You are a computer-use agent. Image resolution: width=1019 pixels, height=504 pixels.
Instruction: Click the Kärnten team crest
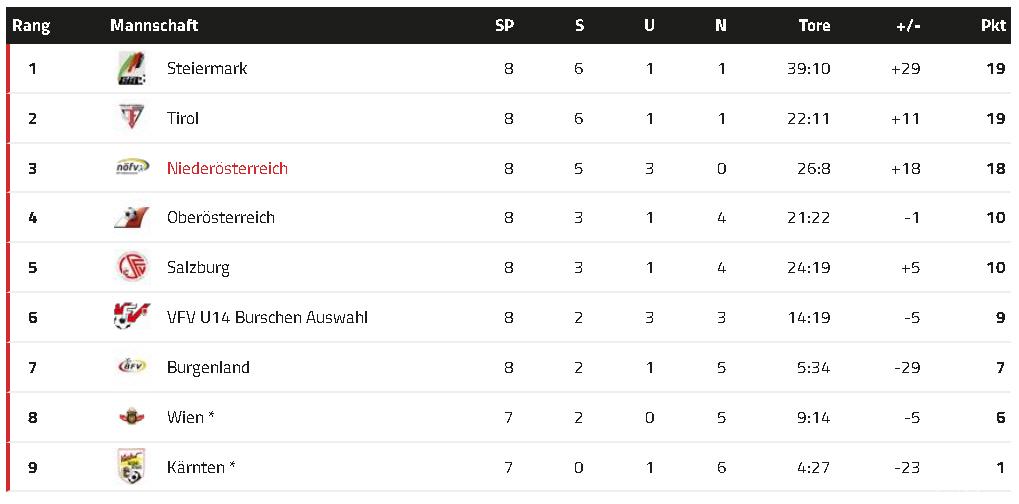click(131, 467)
